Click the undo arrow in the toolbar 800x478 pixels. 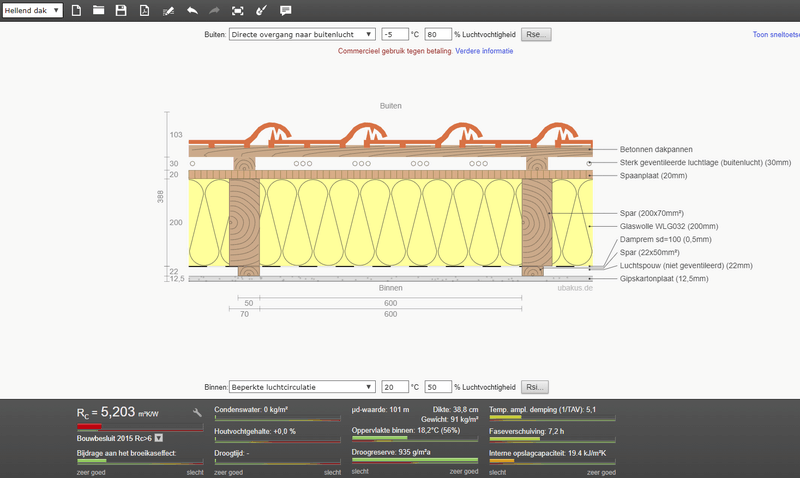[x=191, y=10]
